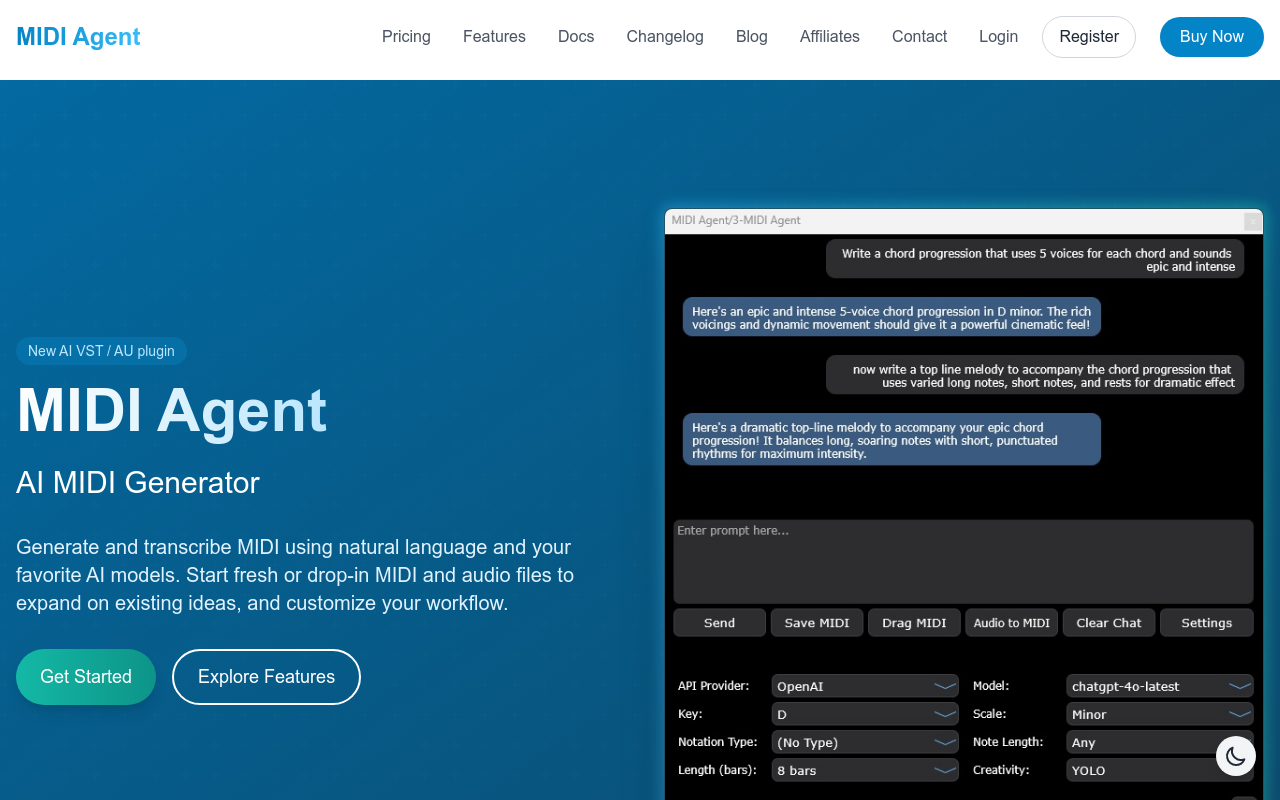
Task: Click the 'AI MIDI Generator' subtitle text
Action: (138, 483)
